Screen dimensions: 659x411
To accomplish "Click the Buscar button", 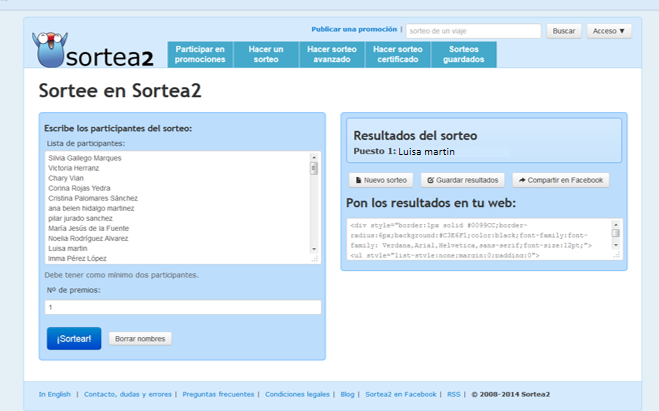I will coord(564,31).
